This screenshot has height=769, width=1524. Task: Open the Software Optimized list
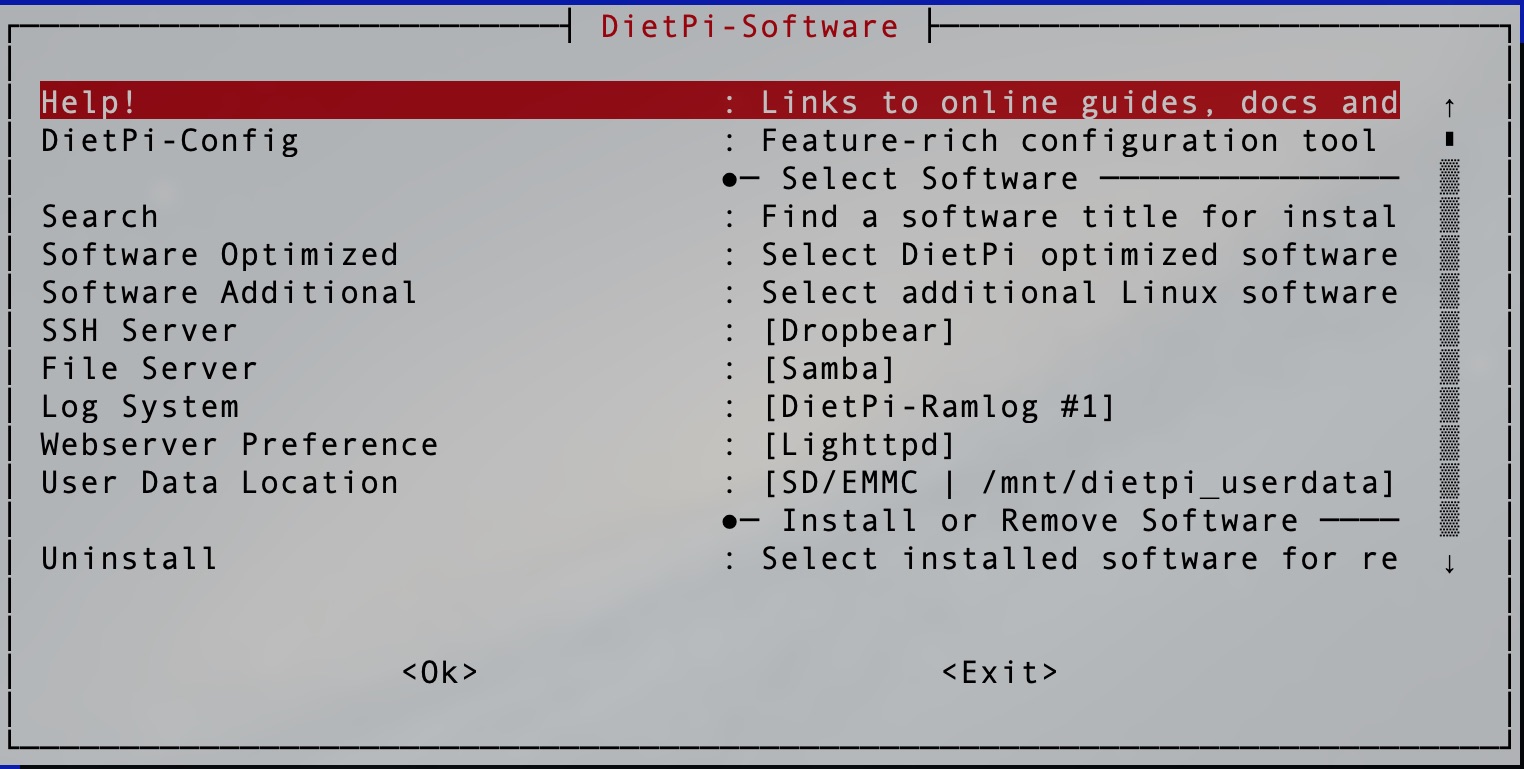click(x=720, y=253)
